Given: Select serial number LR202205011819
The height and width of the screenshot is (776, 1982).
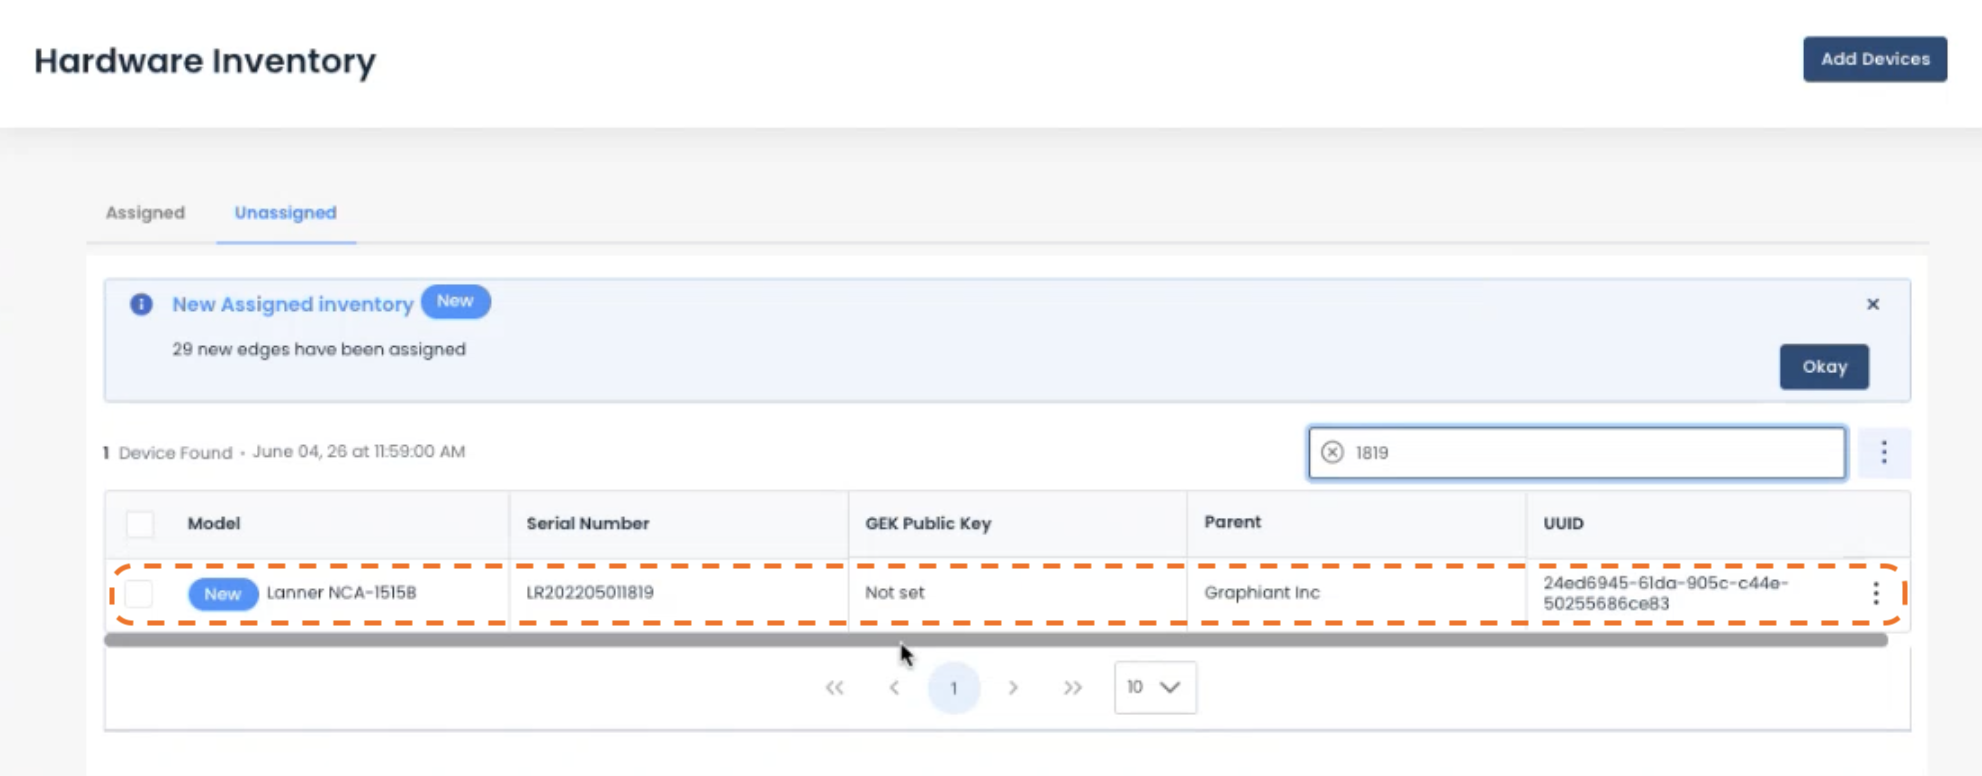Looking at the screenshot, I should pyautogui.click(x=590, y=592).
